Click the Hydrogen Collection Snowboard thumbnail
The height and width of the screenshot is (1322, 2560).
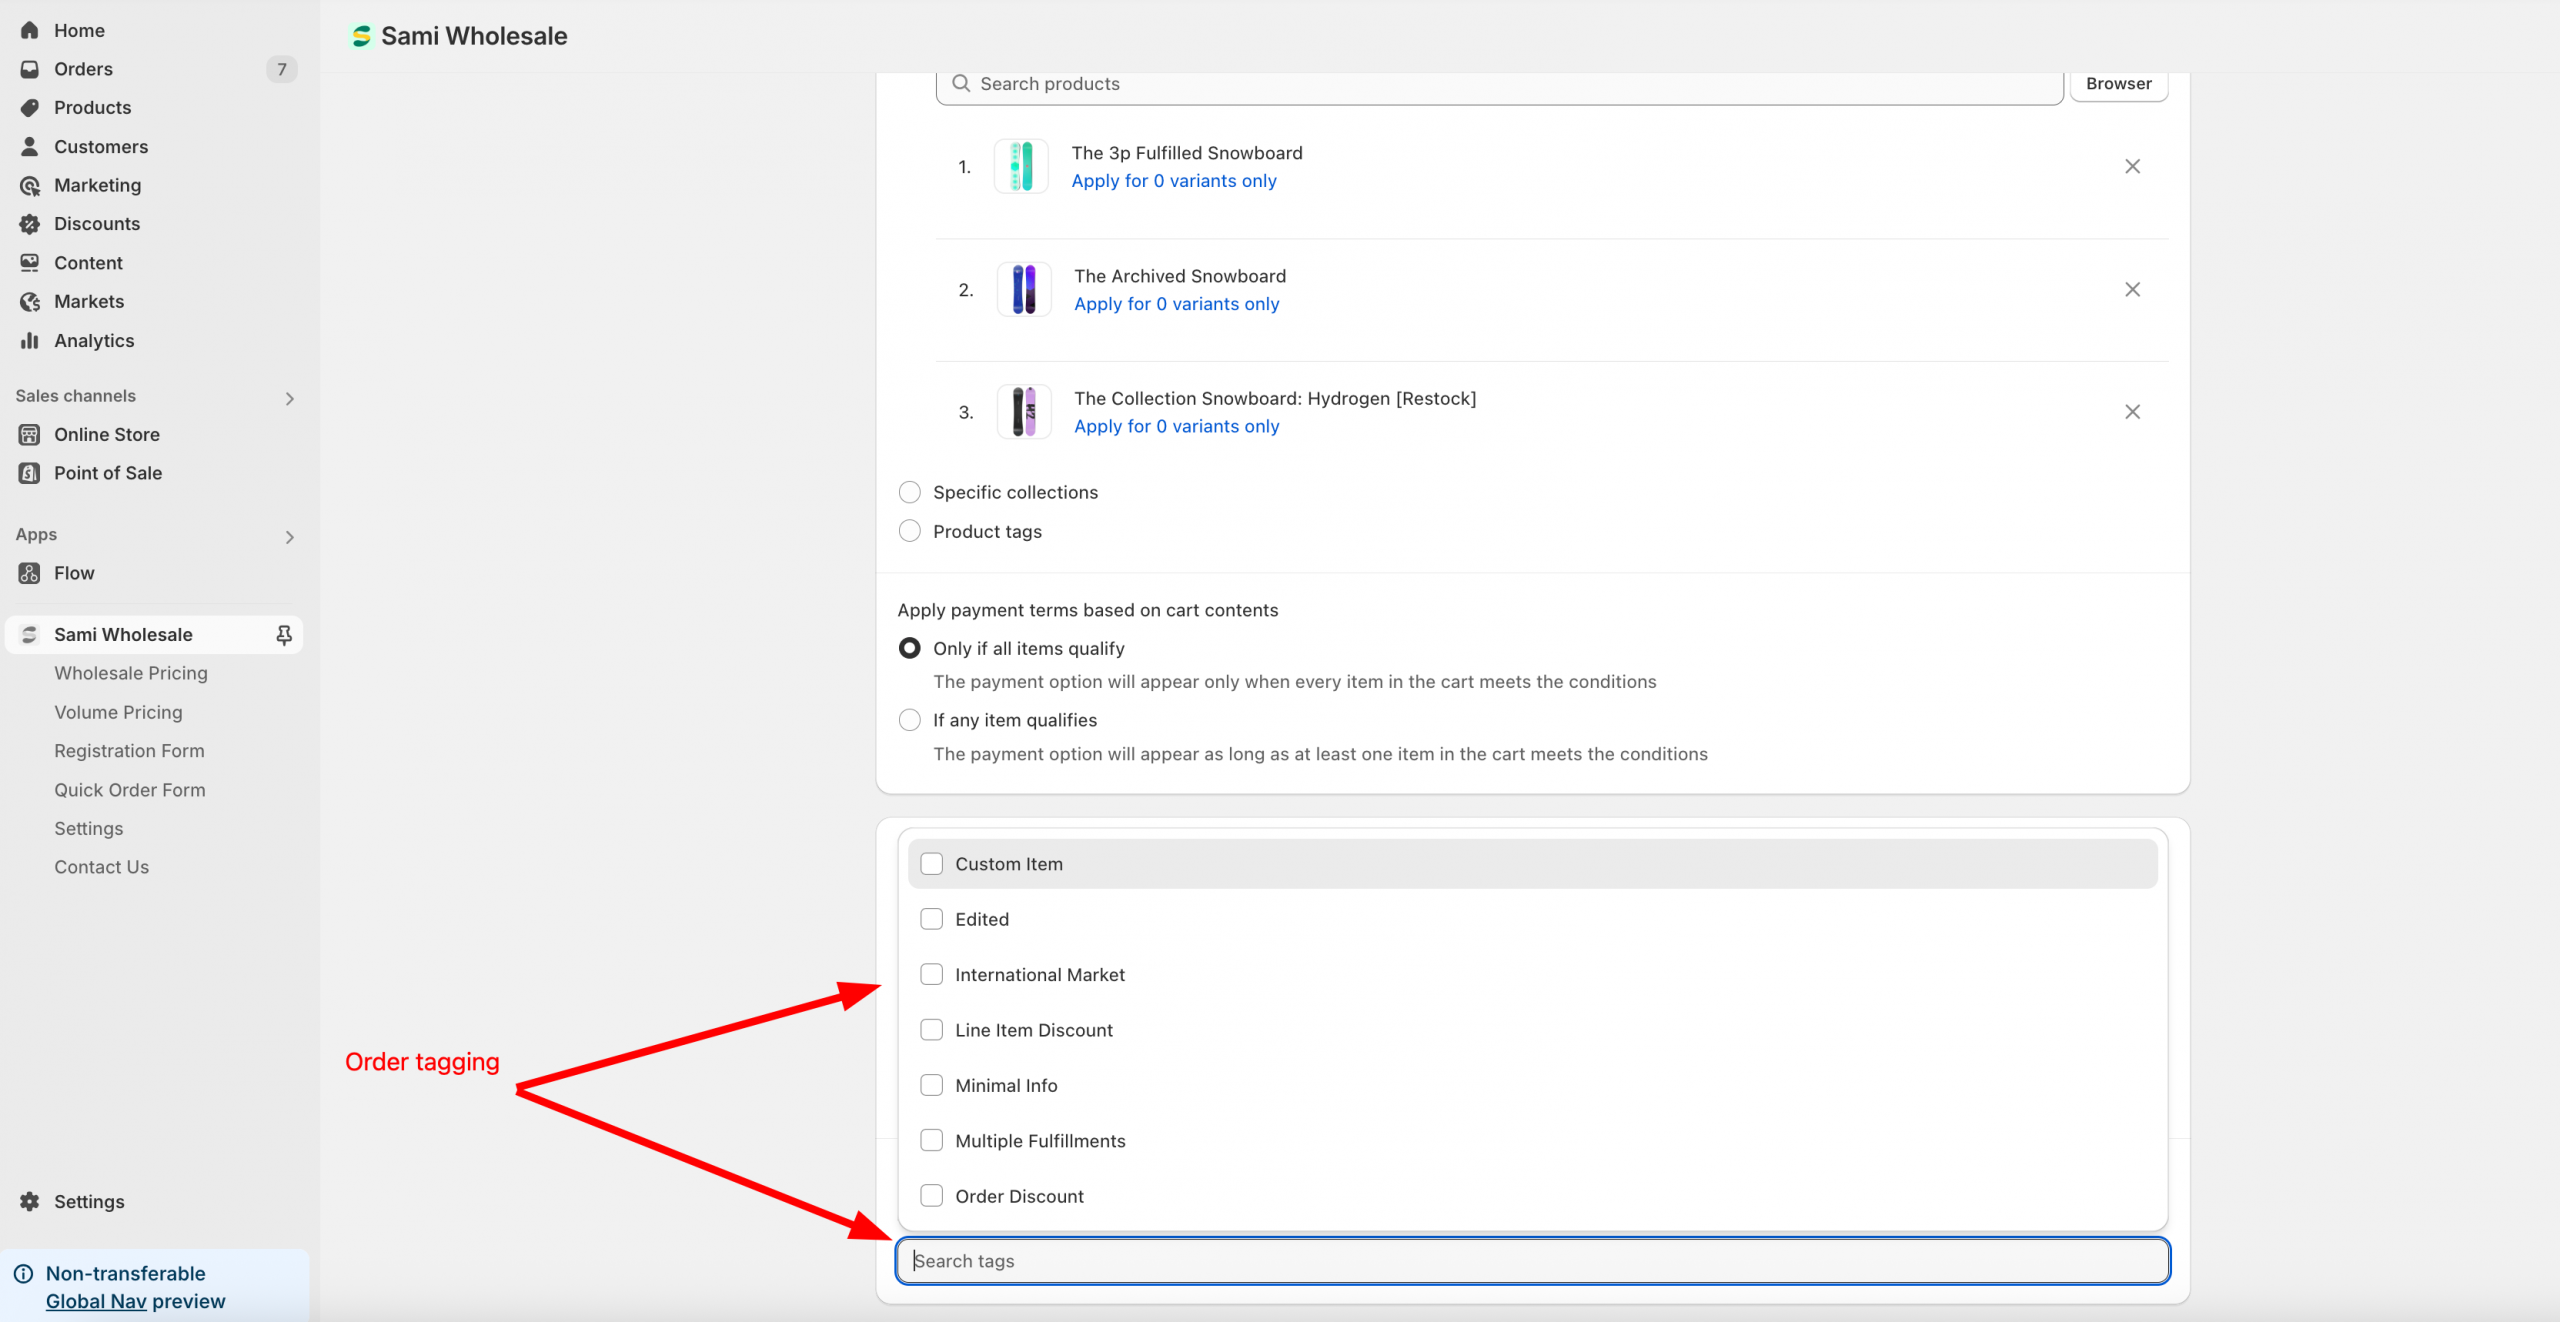click(1024, 412)
